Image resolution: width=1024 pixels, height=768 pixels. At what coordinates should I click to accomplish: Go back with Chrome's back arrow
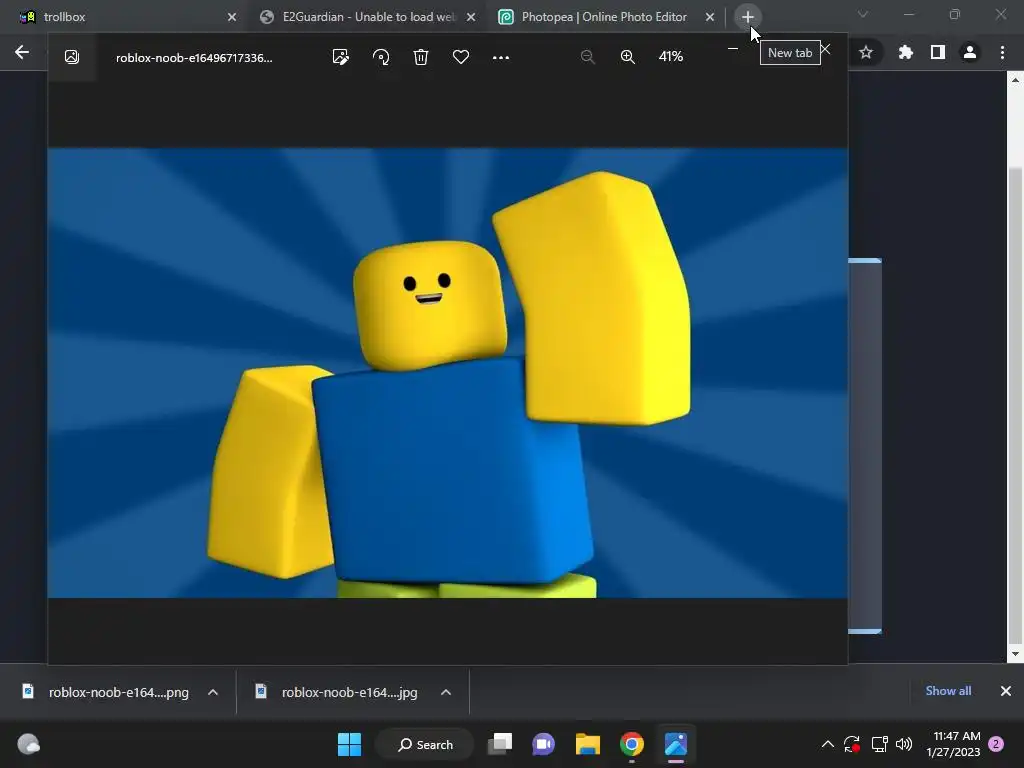point(22,52)
